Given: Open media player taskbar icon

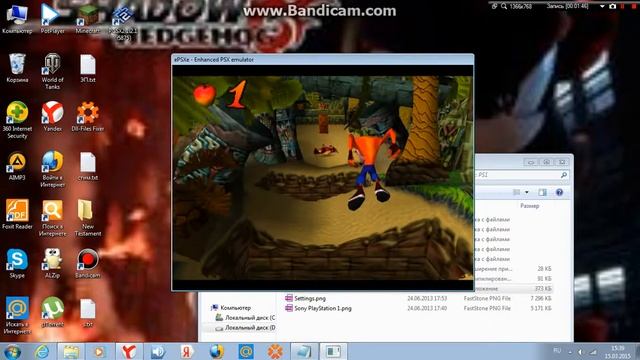Looking at the screenshot, I should point(100,352).
